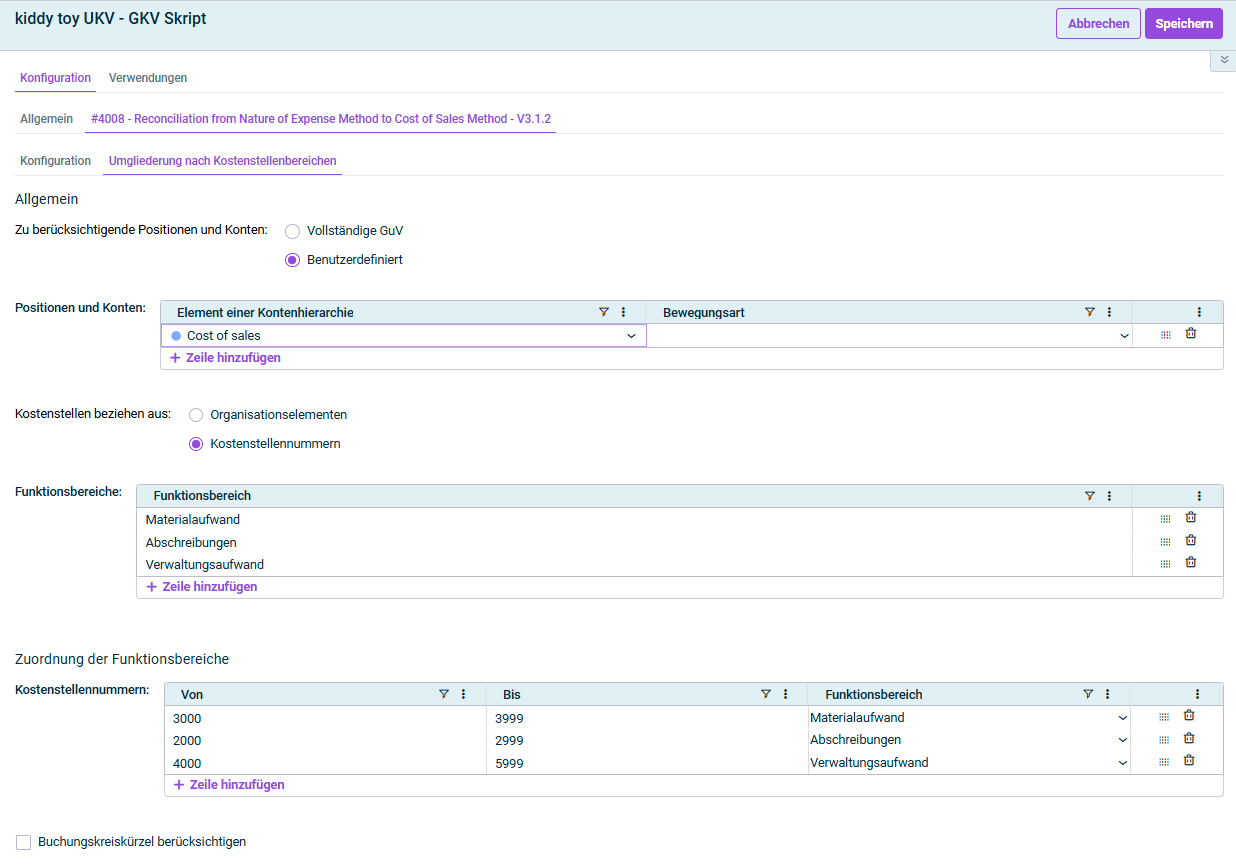Open Bewegungsart dropdown in first row
Screen dimensions: 1236x865
(1124, 336)
